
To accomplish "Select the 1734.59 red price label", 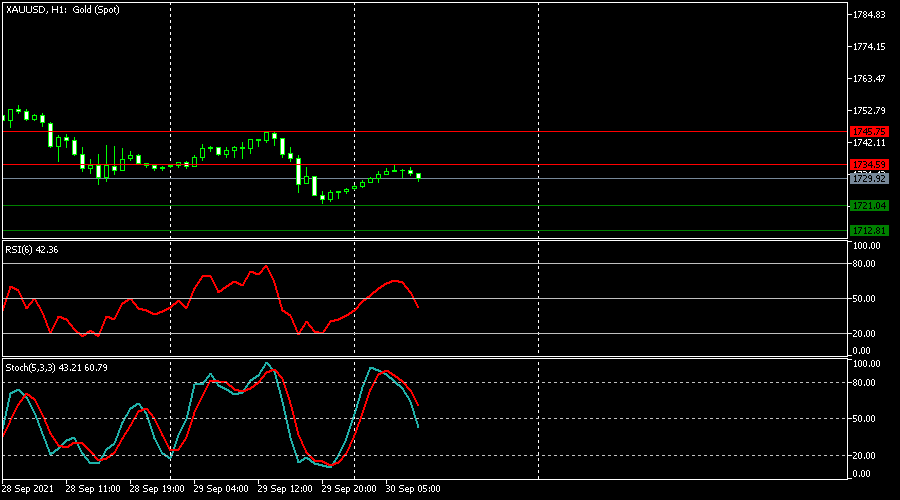I will click(x=869, y=165).
